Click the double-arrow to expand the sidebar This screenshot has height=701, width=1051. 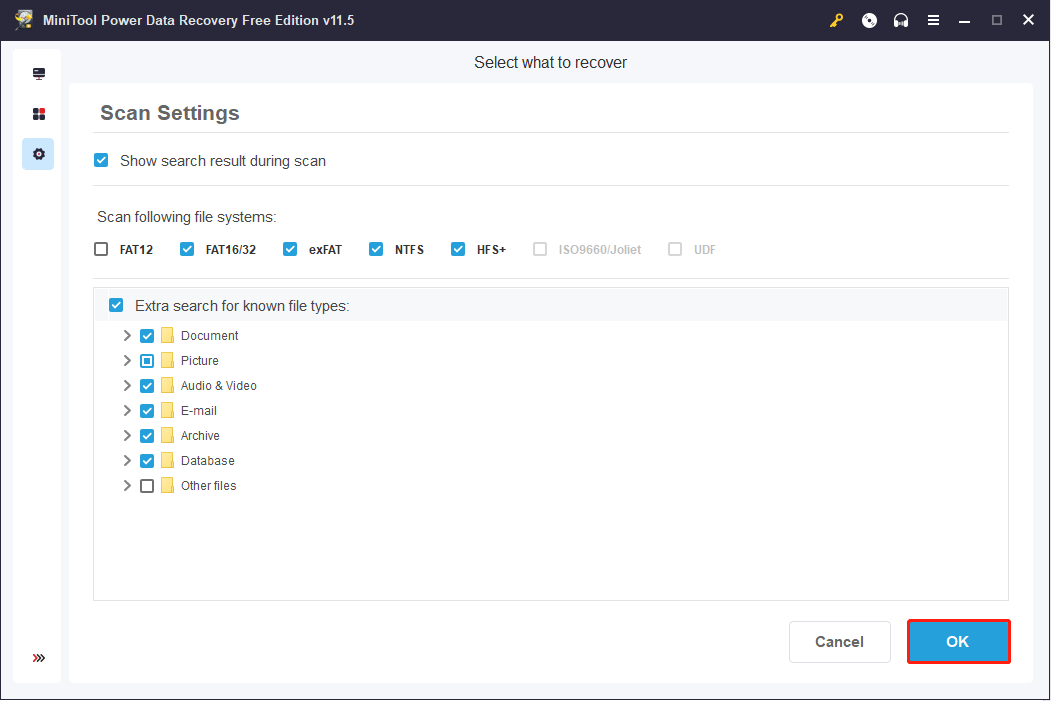click(x=38, y=658)
